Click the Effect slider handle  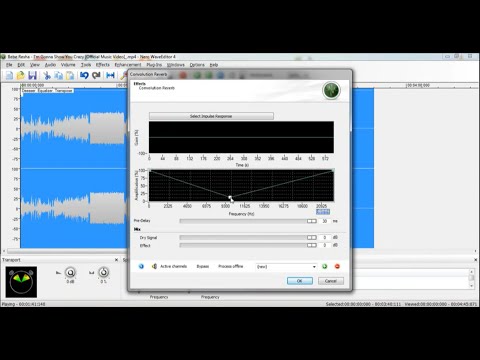pos(312,245)
